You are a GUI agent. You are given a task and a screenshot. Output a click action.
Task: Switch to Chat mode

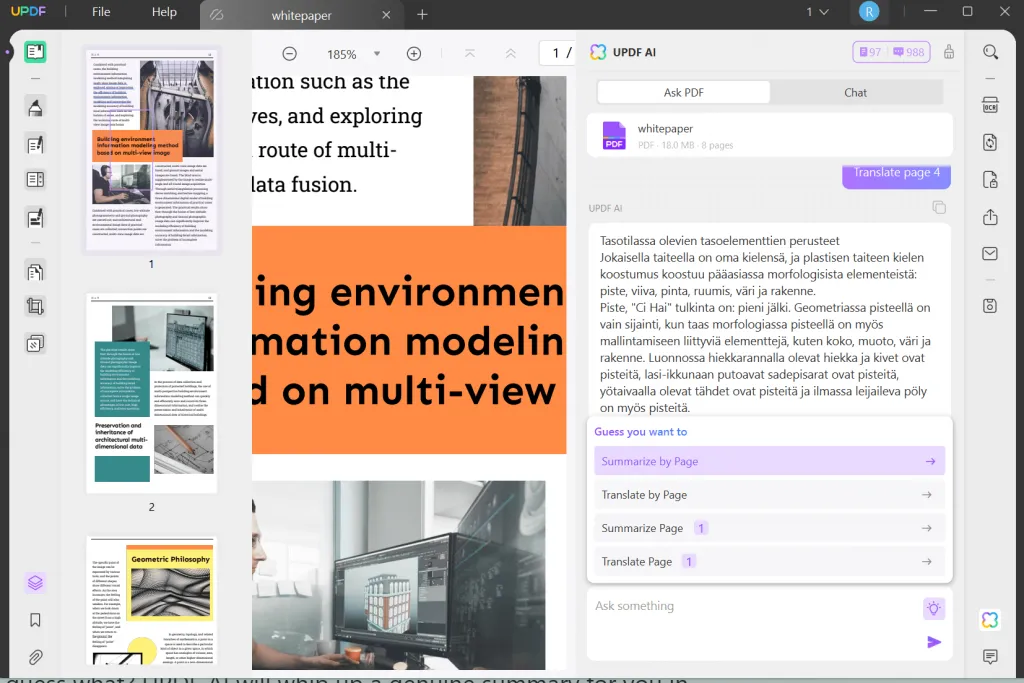pyautogui.click(x=856, y=92)
